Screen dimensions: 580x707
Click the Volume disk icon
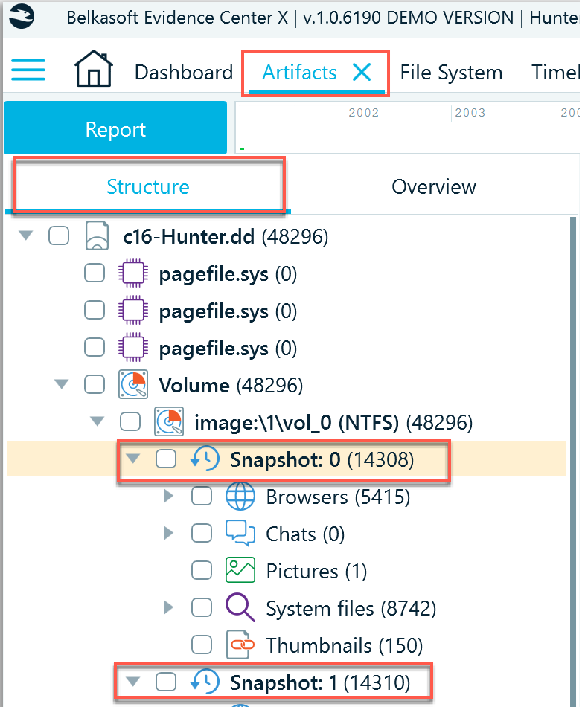click(133, 385)
